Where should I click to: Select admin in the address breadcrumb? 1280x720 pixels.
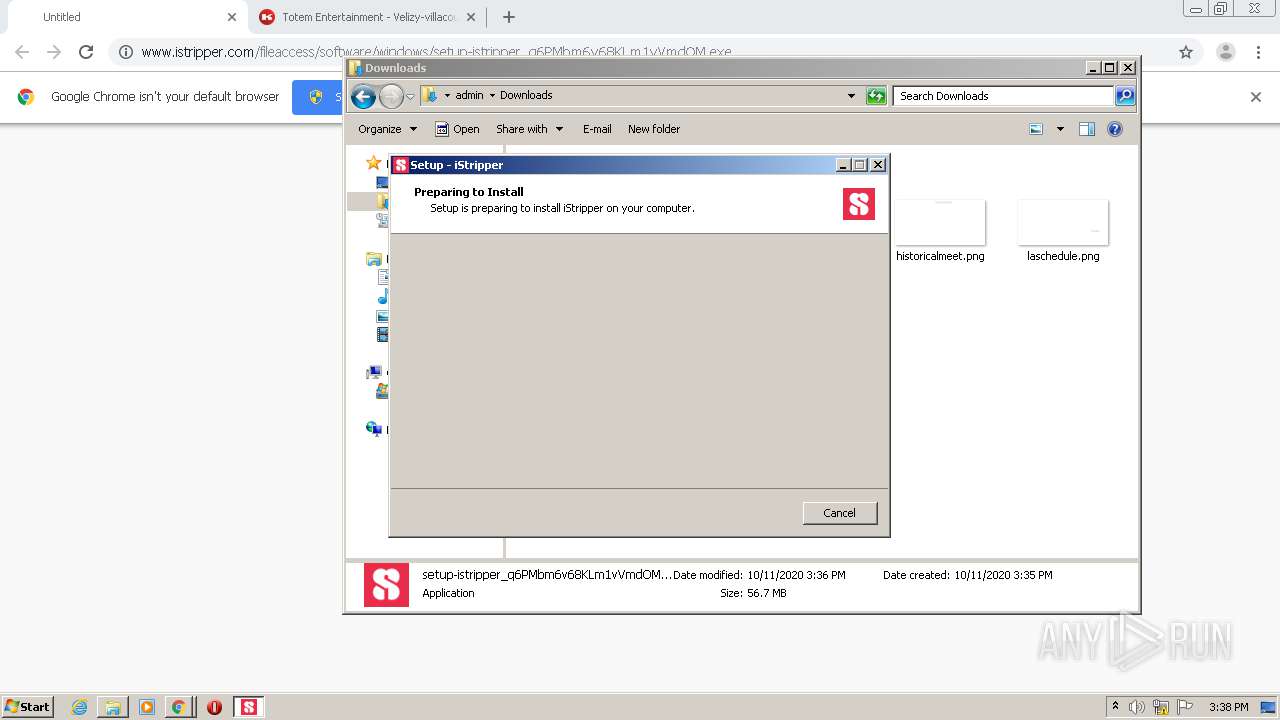coord(469,95)
